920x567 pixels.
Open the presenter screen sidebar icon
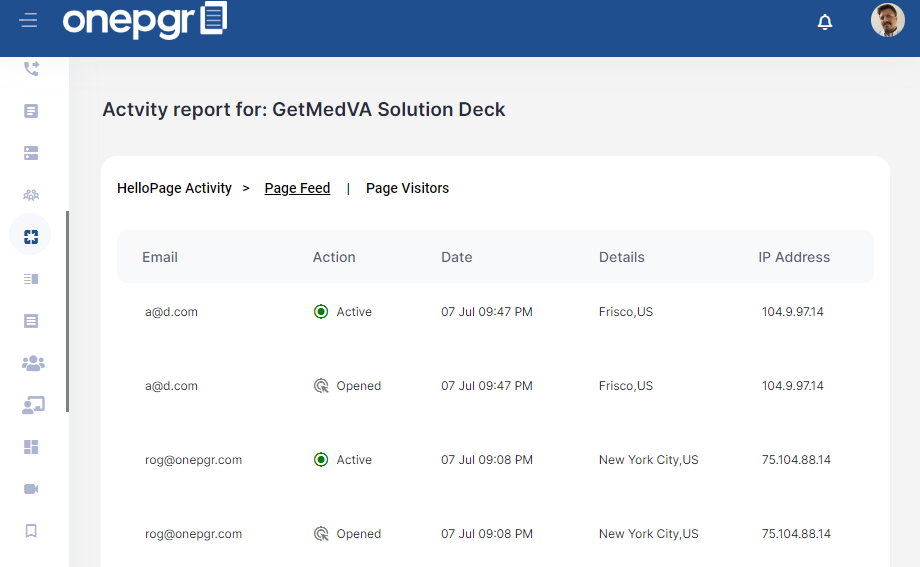pyautogui.click(x=33, y=405)
